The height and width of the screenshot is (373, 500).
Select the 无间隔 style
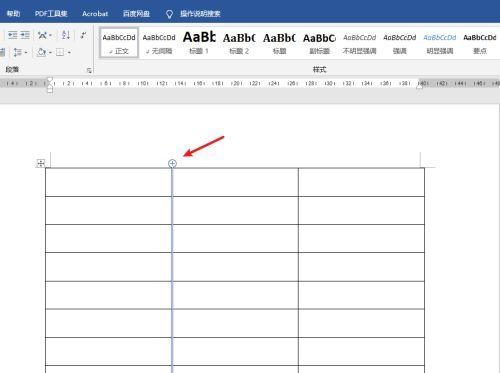point(159,43)
